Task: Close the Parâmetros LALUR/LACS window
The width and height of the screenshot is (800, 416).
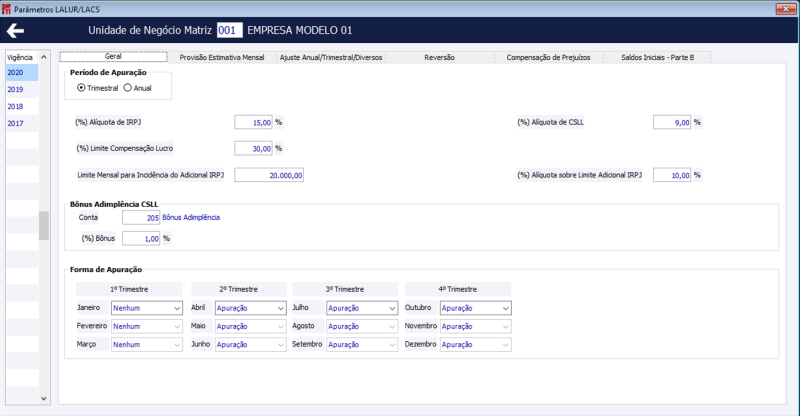Action: coord(786,9)
